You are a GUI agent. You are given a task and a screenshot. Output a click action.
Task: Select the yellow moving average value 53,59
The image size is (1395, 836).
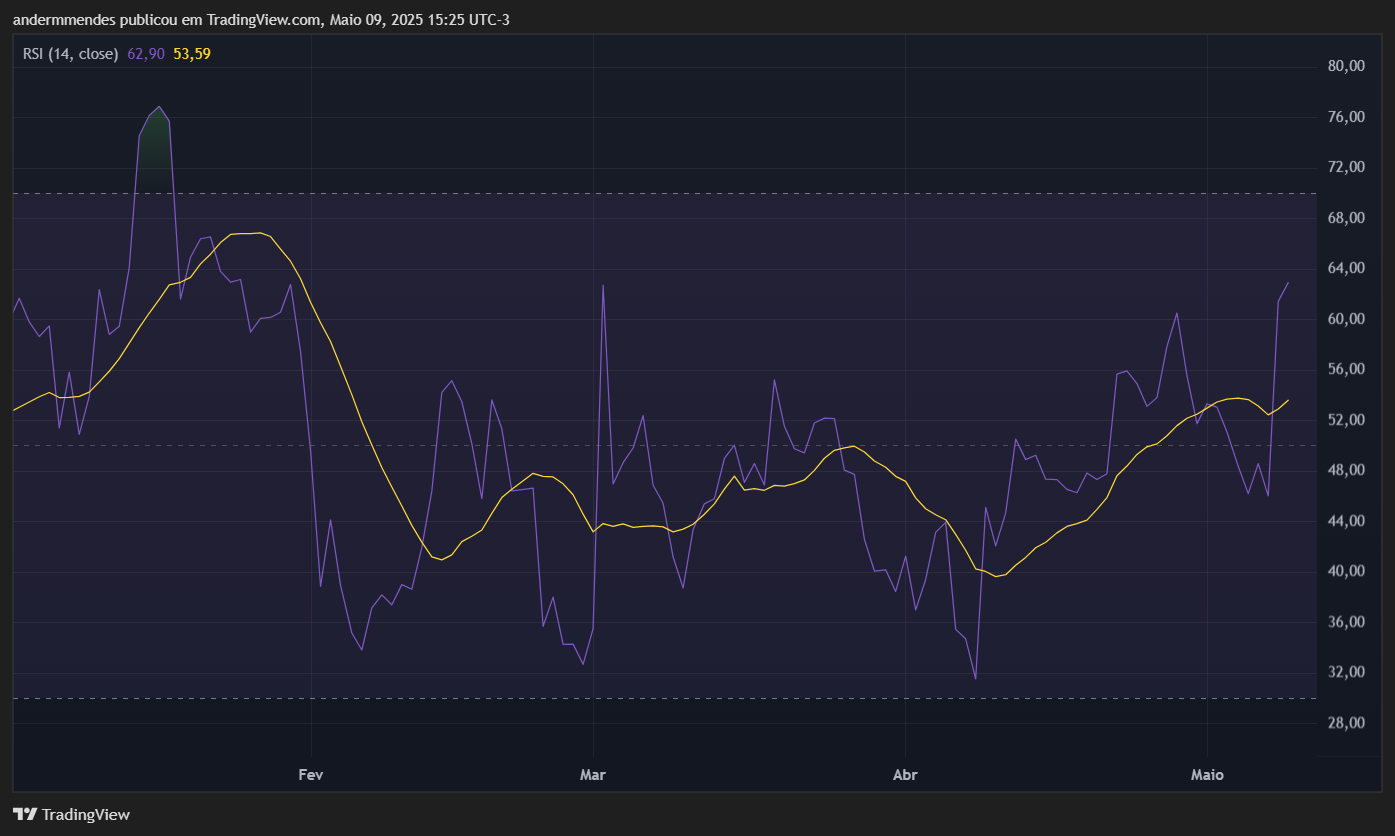point(192,54)
